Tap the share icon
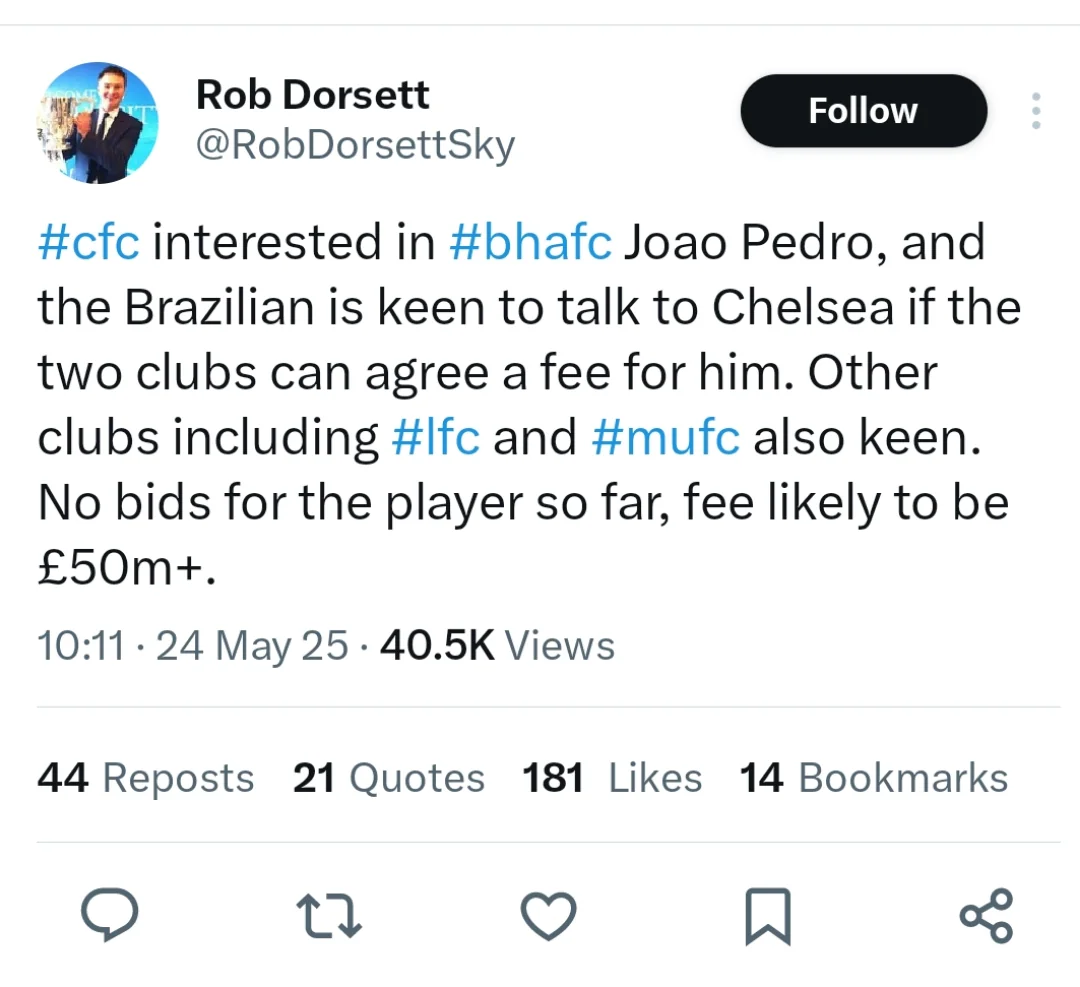 [x=987, y=915]
